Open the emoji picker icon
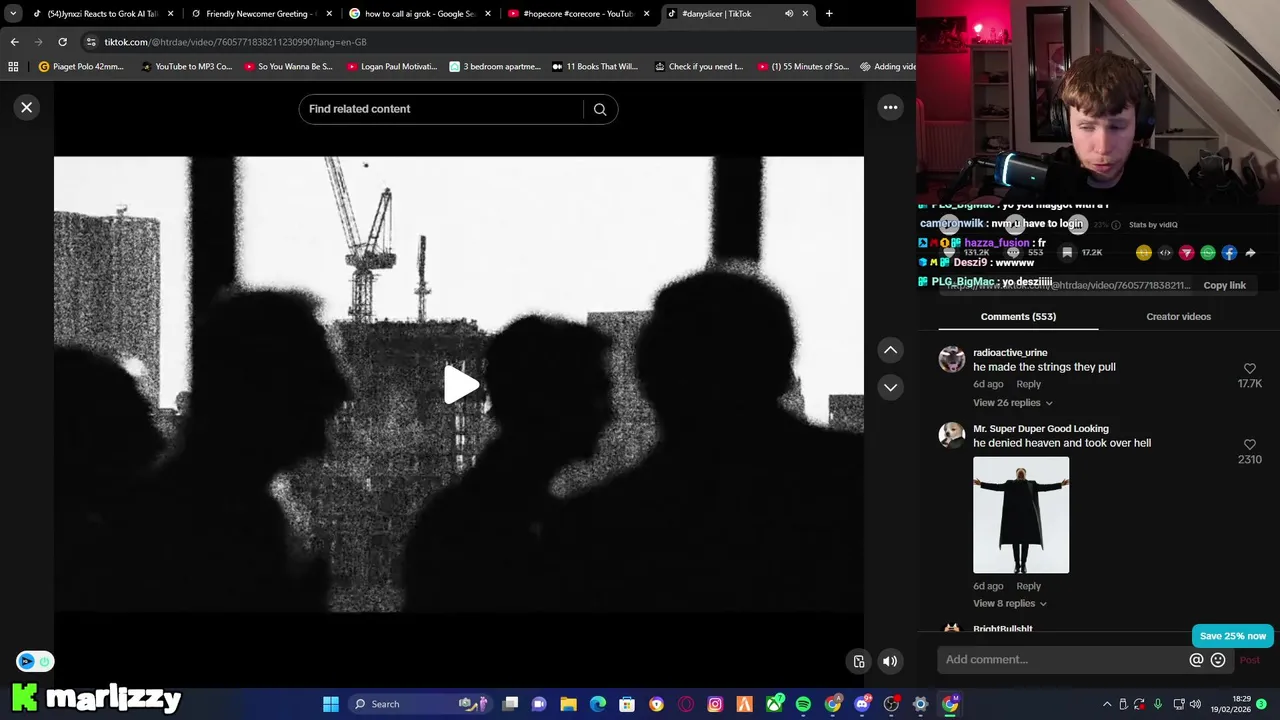The width and height of the screenshot is (1280, 720). pos(1218,660)
